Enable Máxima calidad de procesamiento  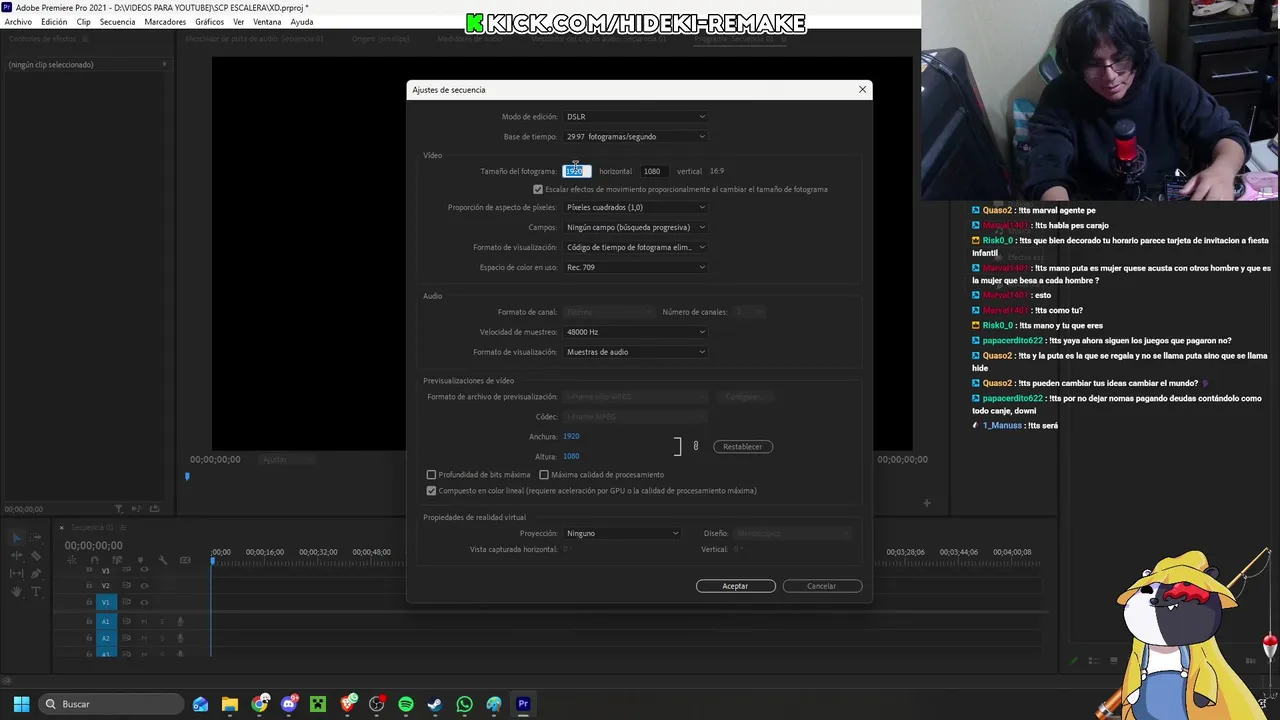544,475
